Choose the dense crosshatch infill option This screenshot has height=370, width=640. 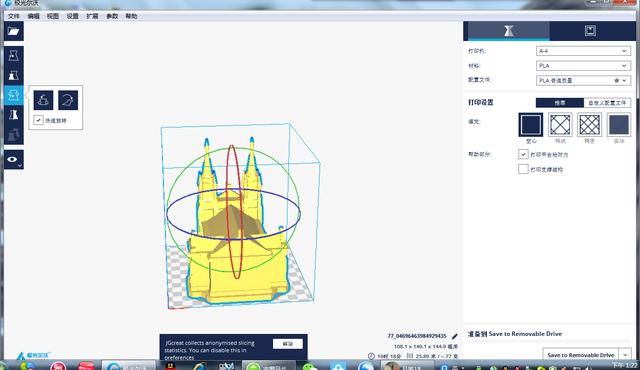coord(589,125)
